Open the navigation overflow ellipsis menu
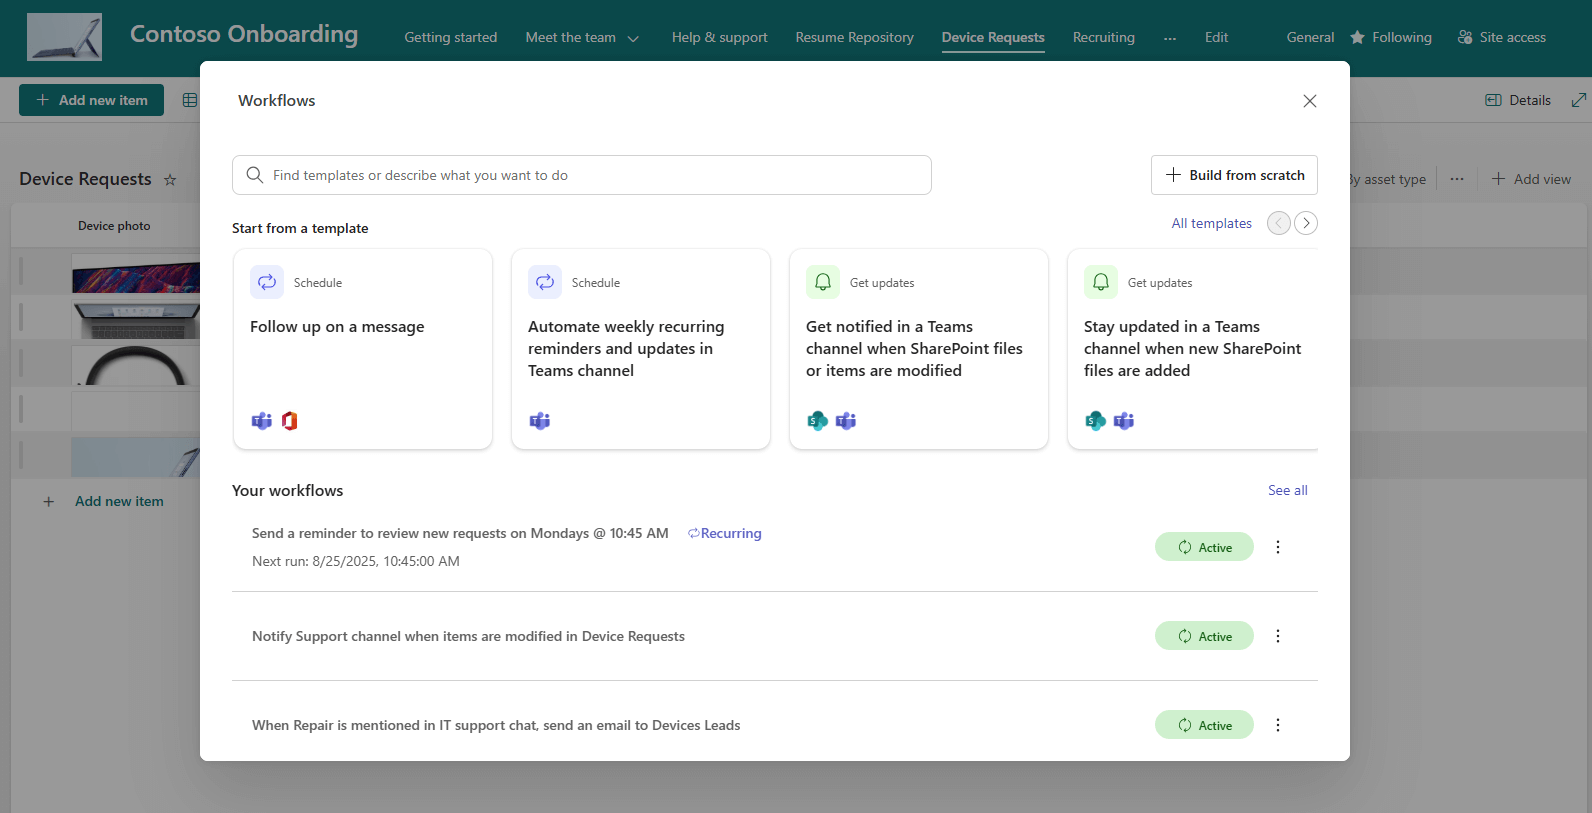Screen dimensions: 1592x813 [1169, 38]
